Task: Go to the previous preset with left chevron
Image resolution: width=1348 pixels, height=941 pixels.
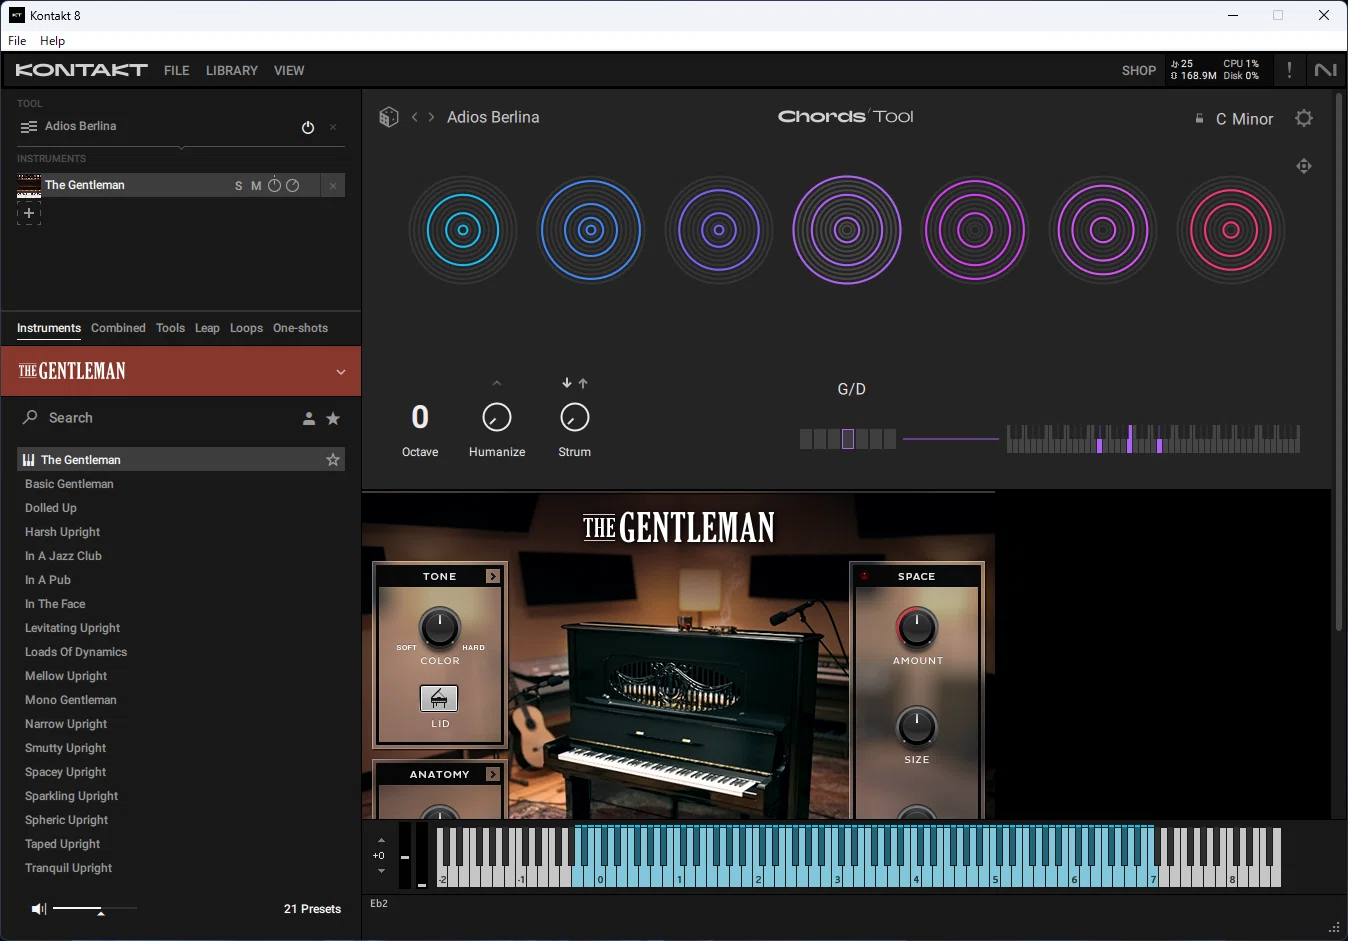Action: click(x=415, y=117)
